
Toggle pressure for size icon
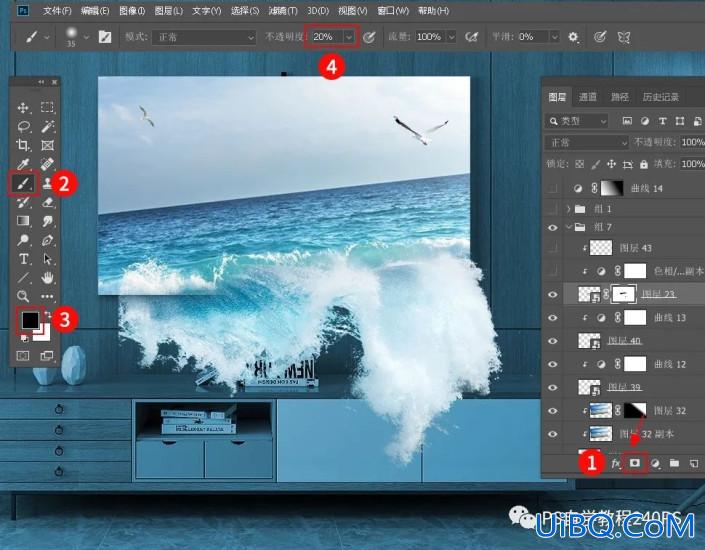(600, 37)
